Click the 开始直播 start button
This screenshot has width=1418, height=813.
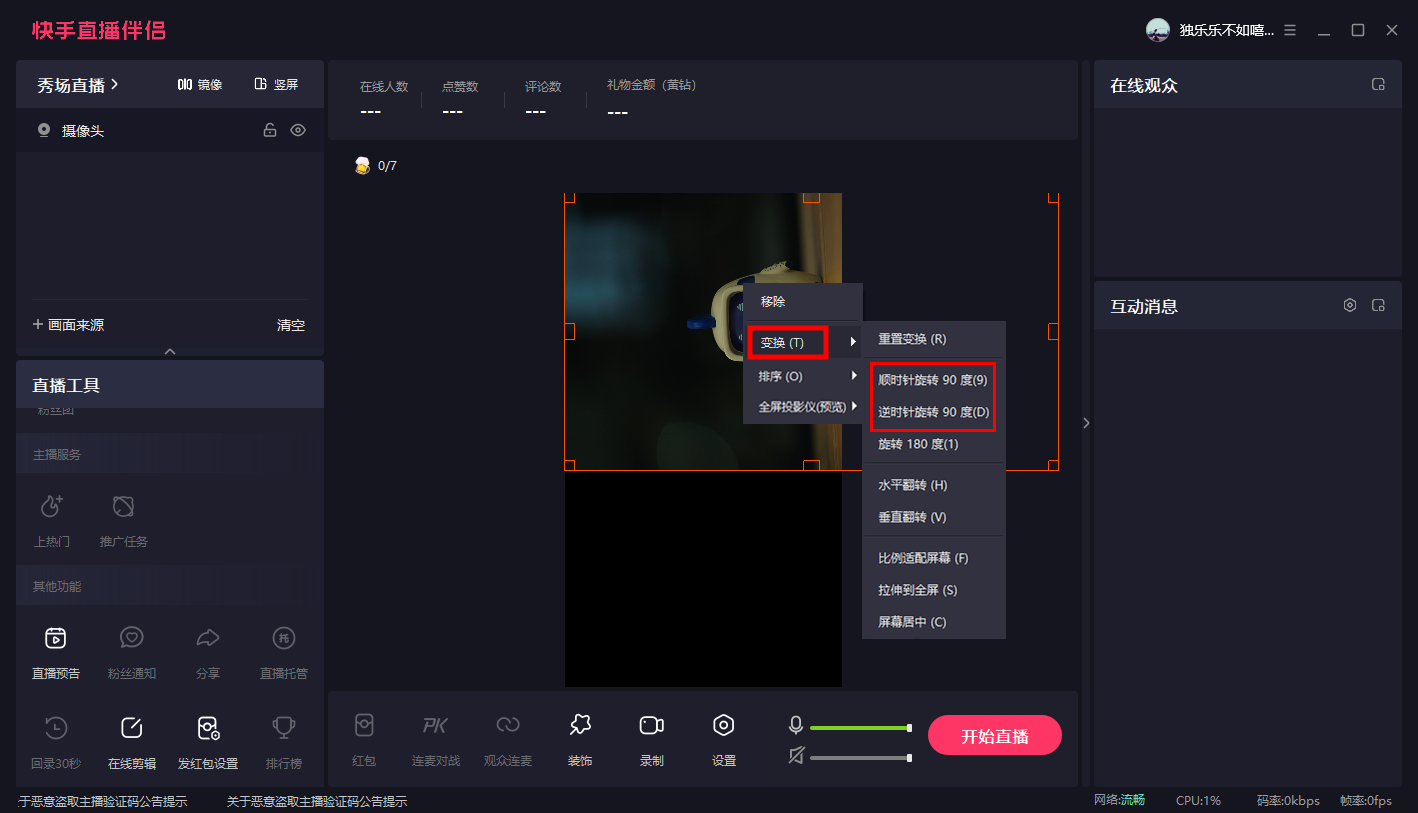(994, 736)
